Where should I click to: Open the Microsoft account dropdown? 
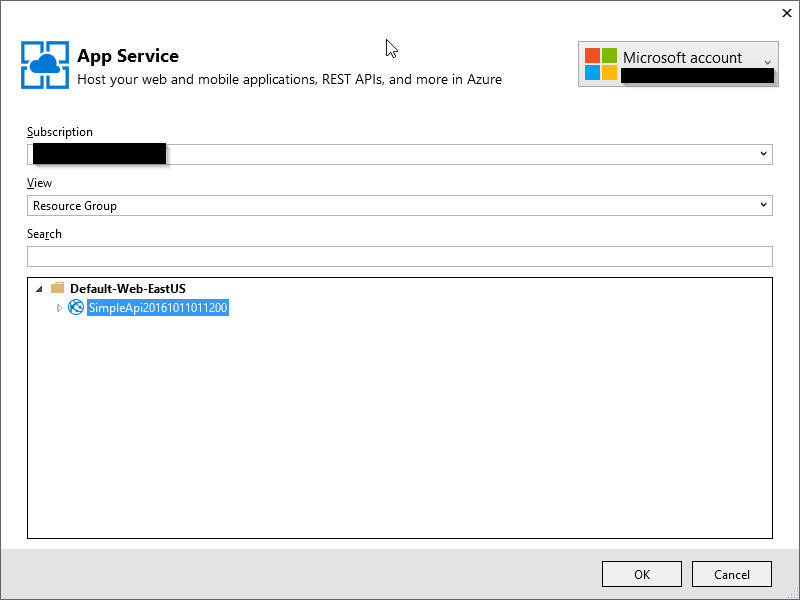pos(678,64)
